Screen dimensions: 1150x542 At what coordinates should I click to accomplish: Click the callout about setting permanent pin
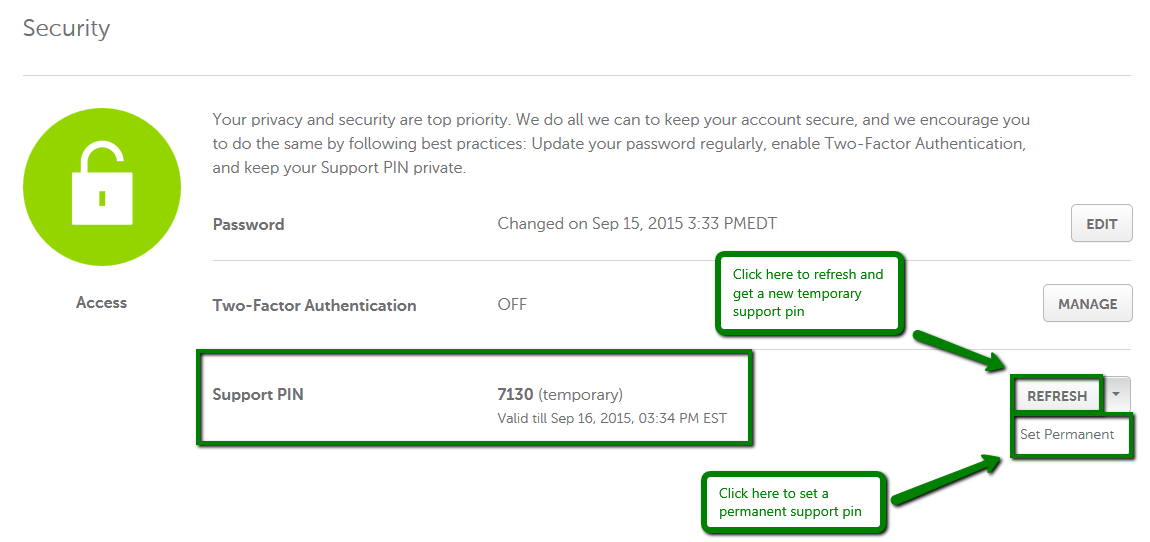[794, 502]
